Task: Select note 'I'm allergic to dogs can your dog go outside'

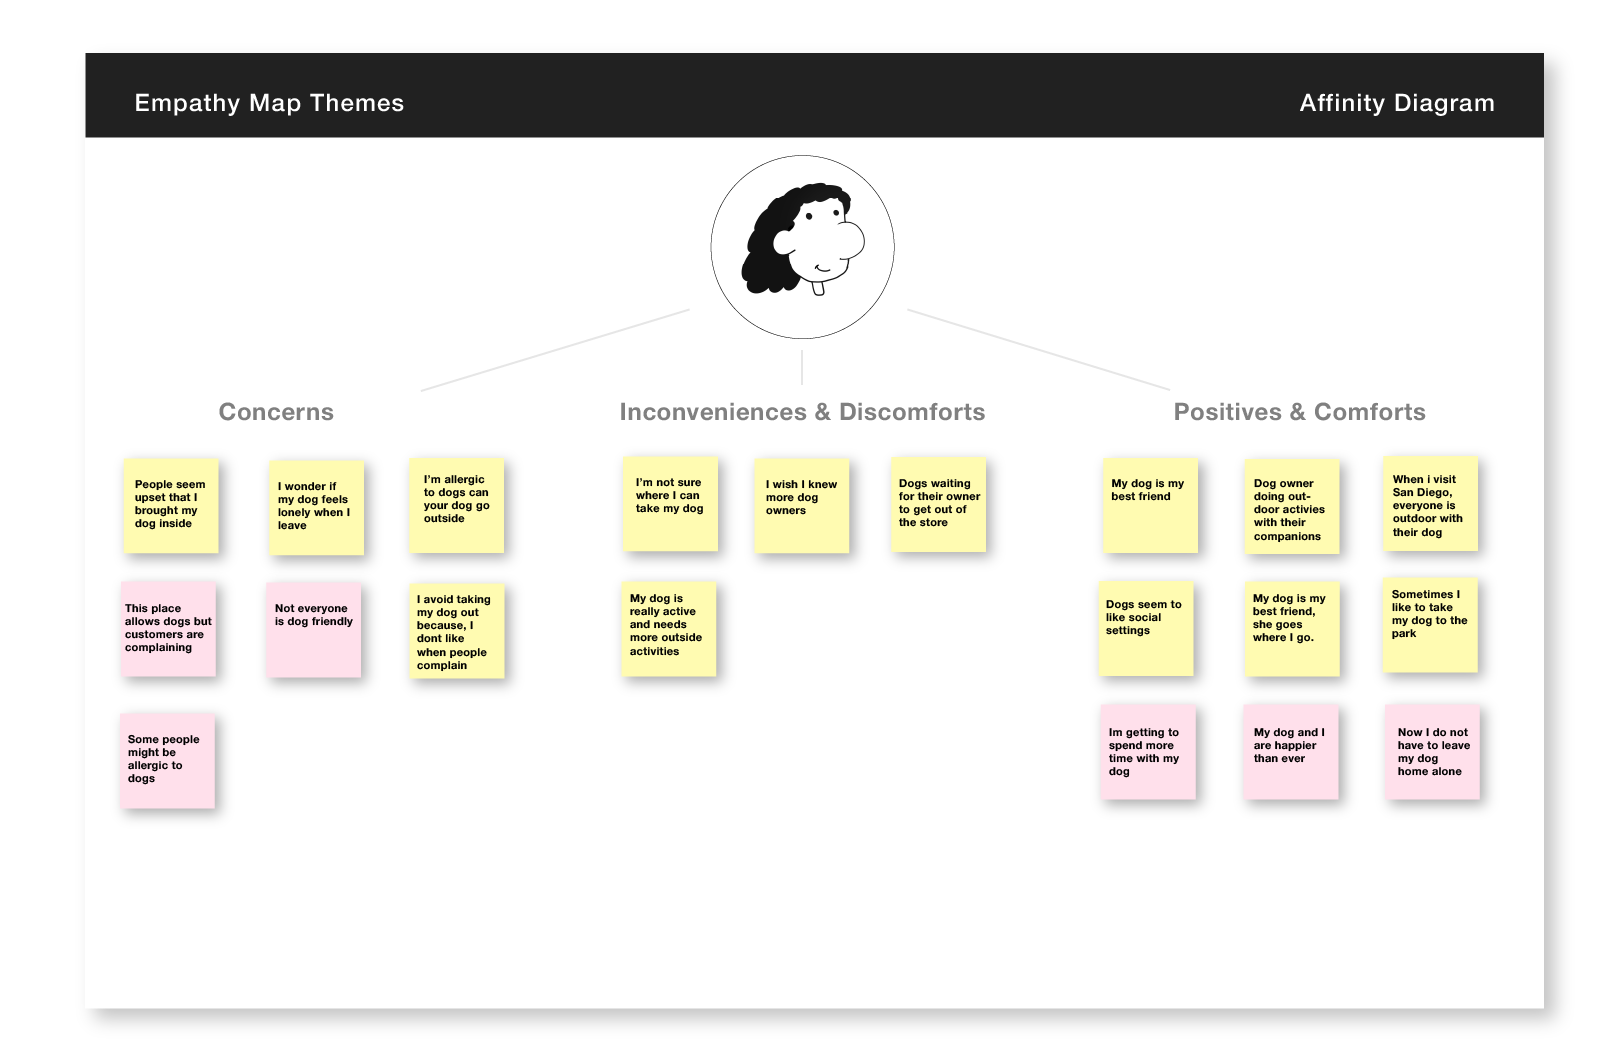Action: (x=457, y=505)
